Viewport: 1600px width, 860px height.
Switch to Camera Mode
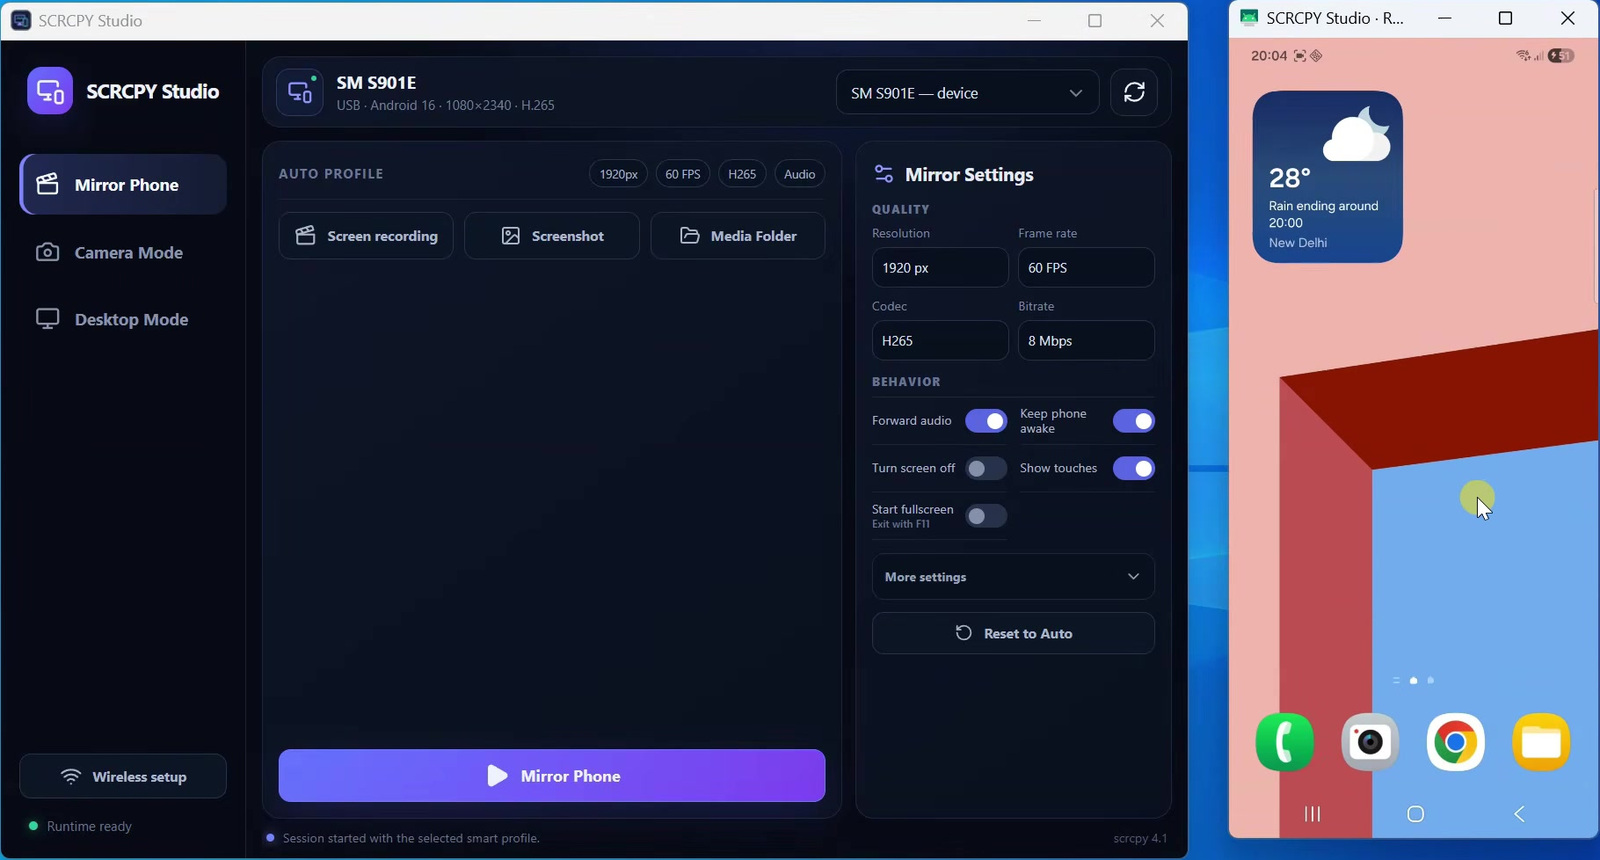click(124, 253)
